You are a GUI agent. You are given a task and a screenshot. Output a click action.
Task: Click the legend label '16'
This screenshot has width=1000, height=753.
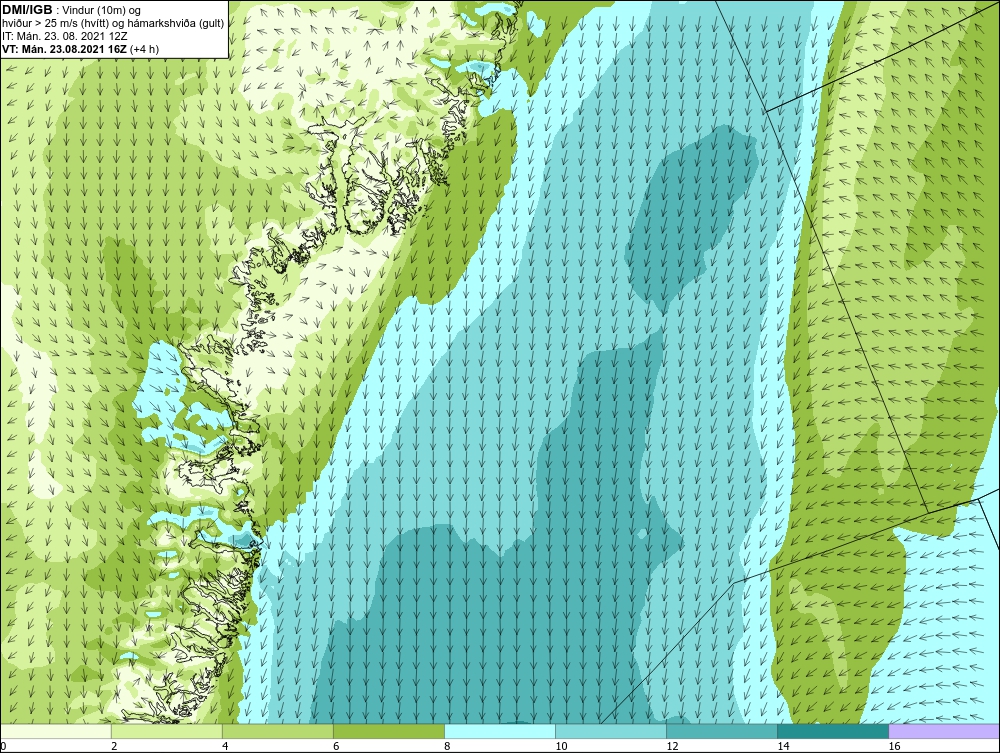[895, 747]
